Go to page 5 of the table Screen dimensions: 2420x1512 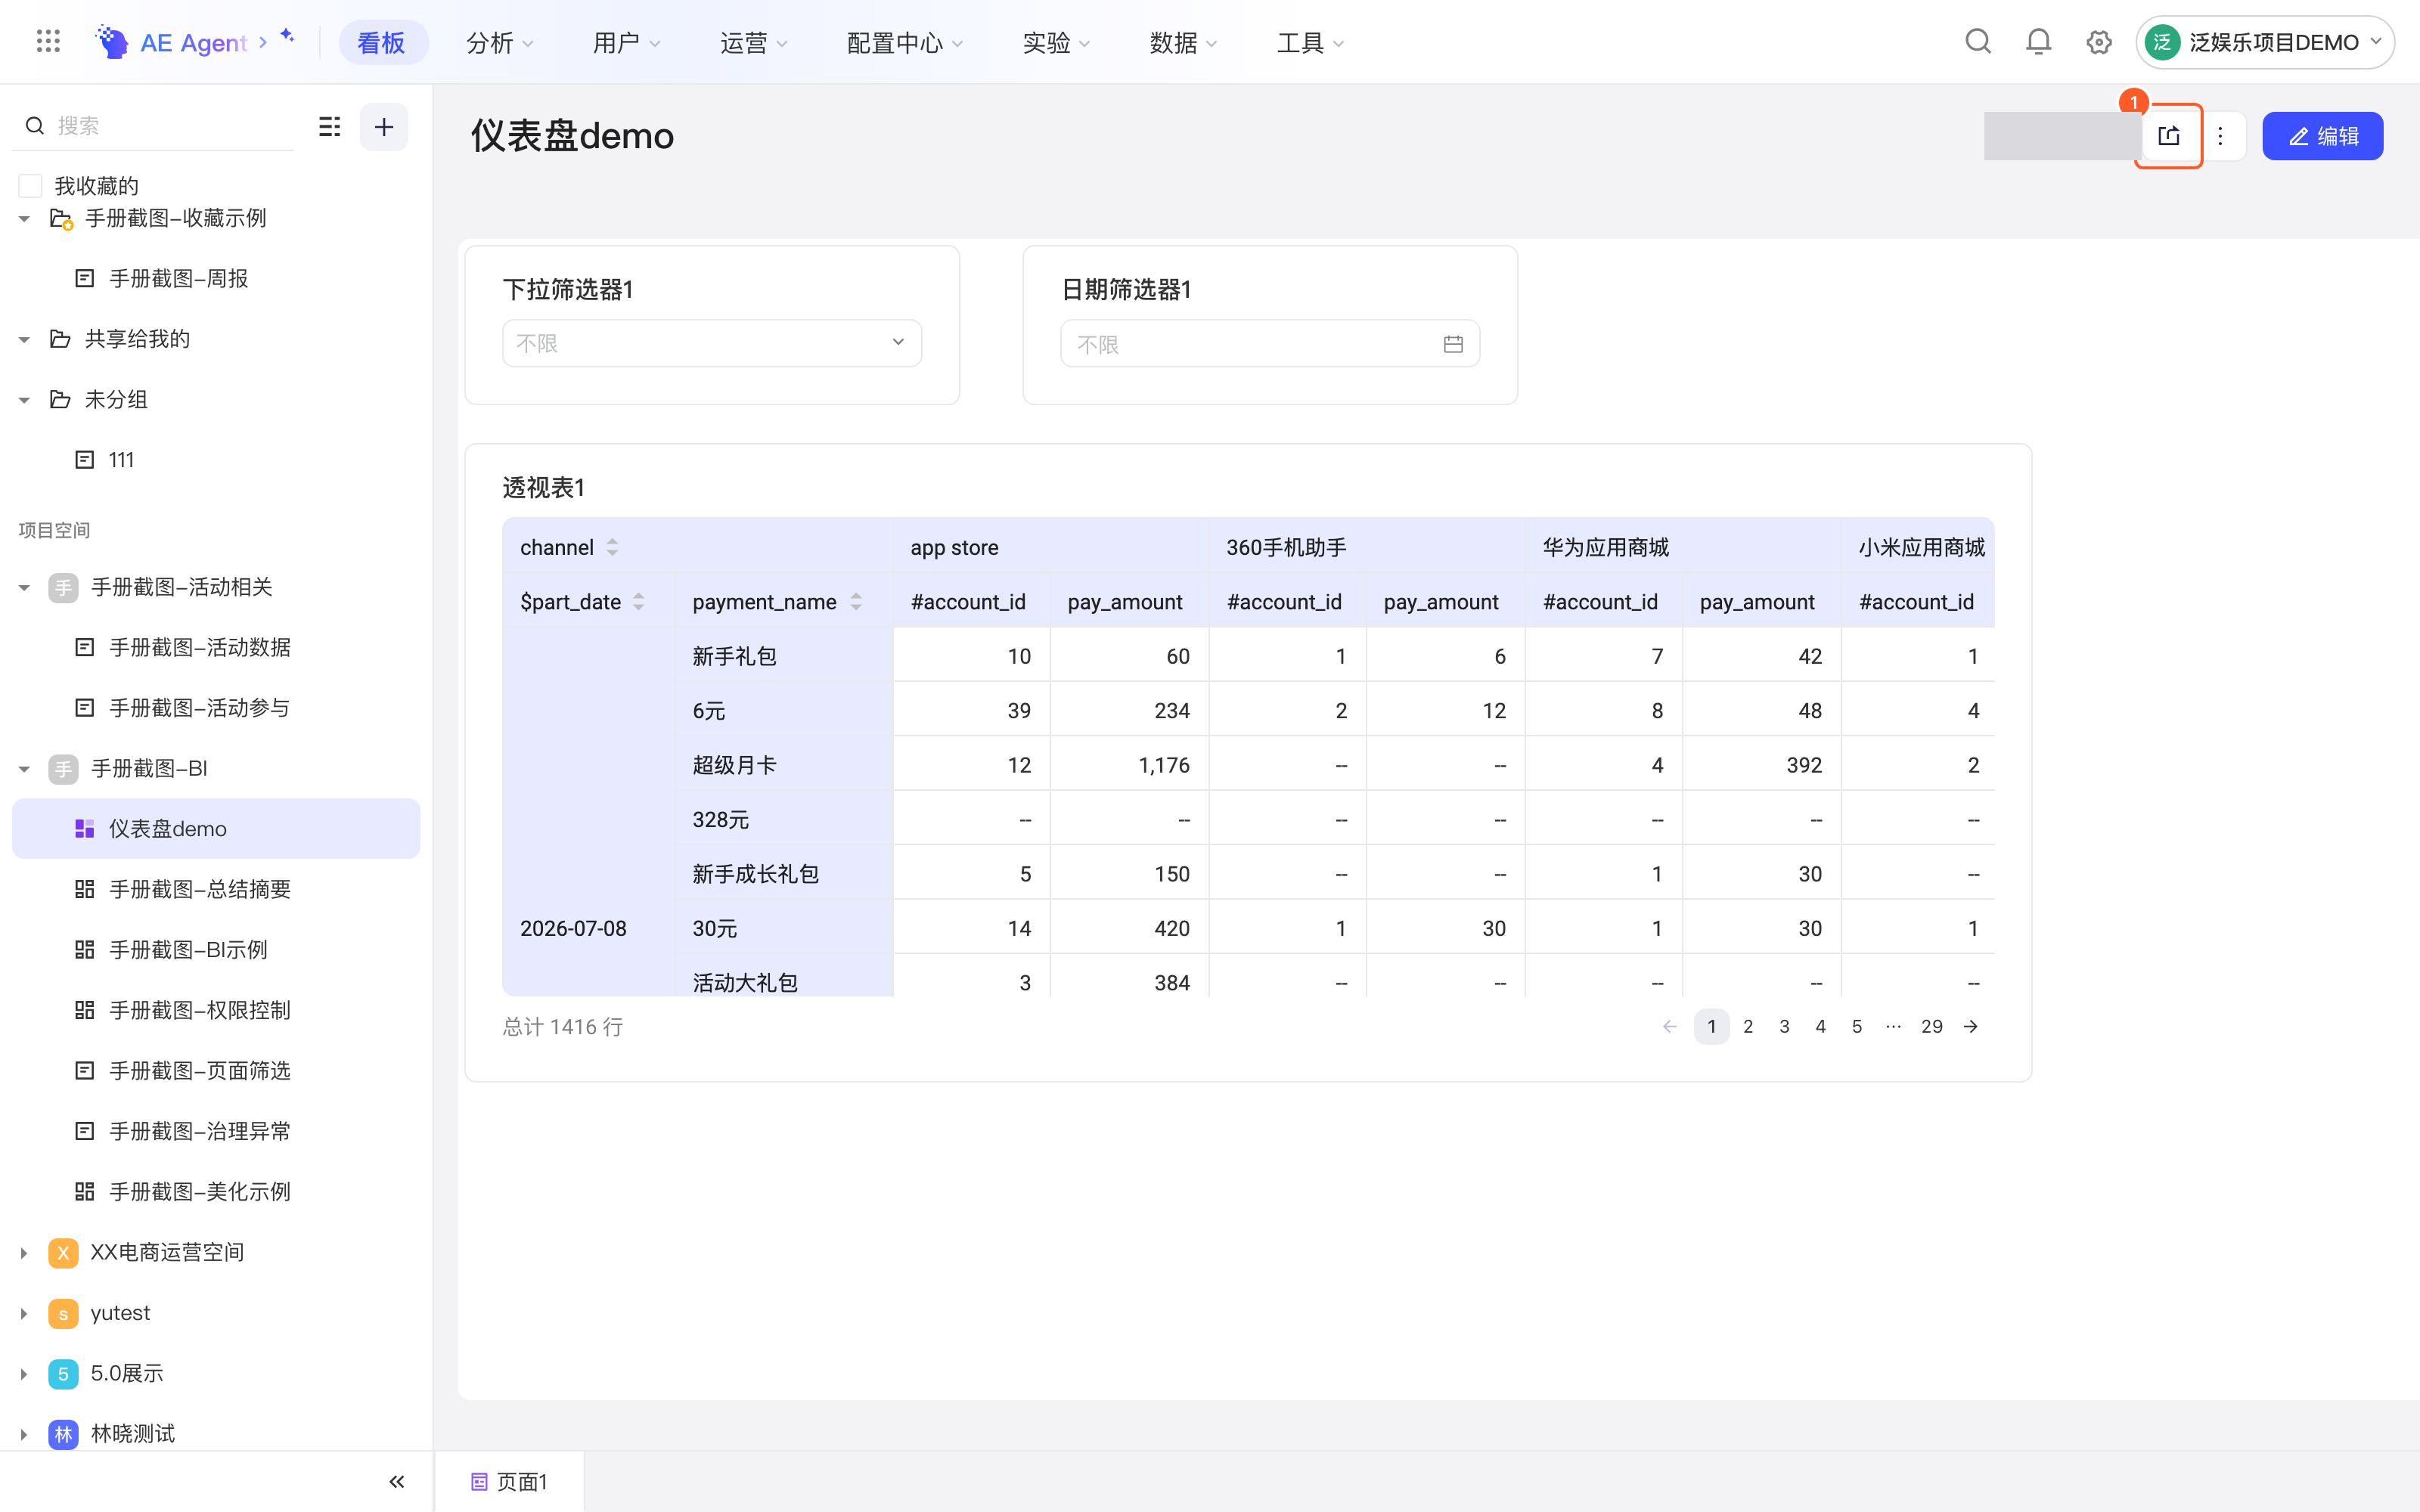click(x=1857, y=1026)
